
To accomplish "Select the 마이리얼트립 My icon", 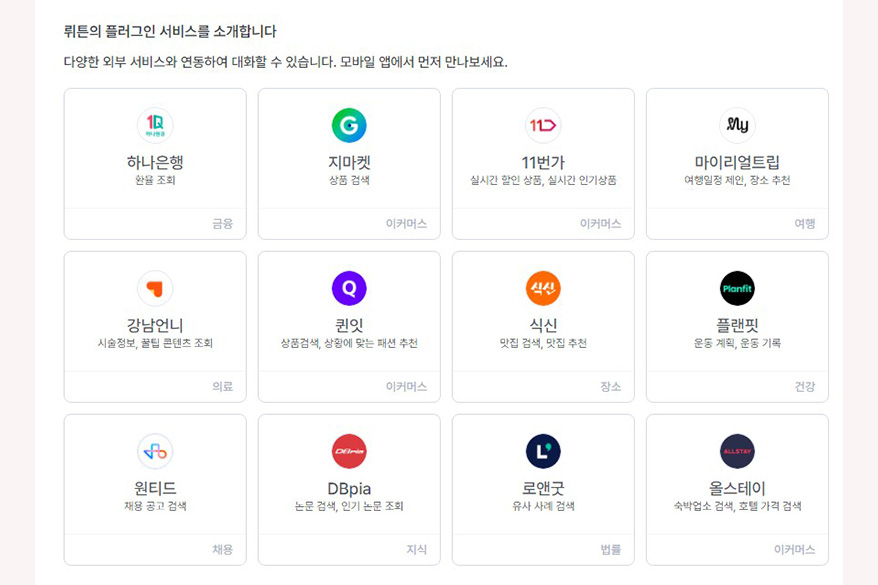I will (736, 125).
